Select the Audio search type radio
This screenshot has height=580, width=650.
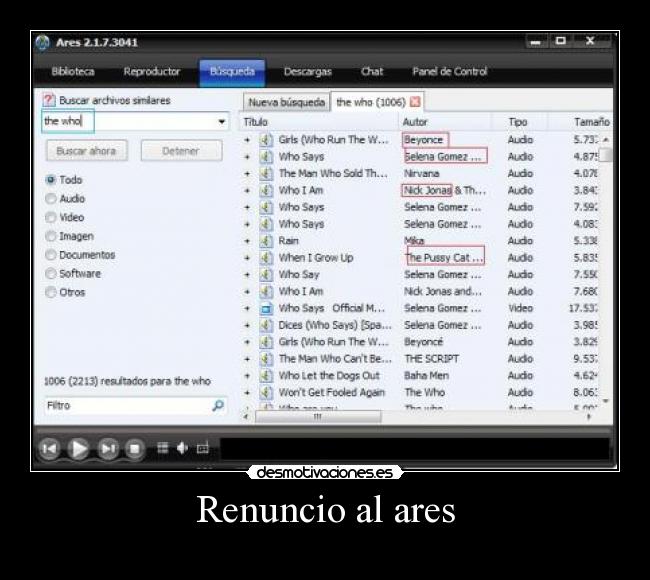click(x=51, y=199)
